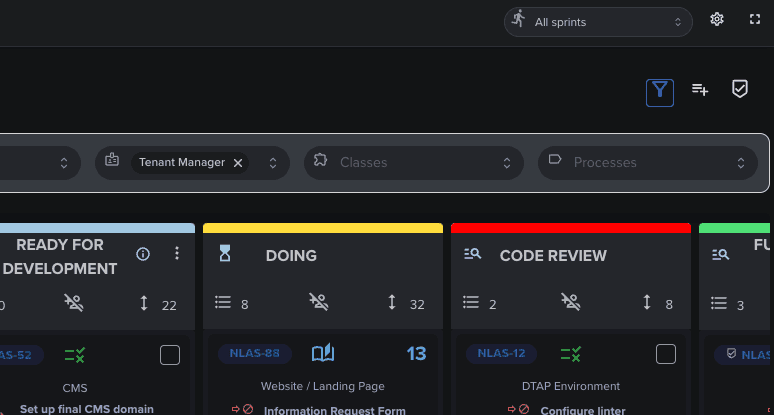Viewport: 774px width, 415px height.
Task: Click the add list item icon
Action: [700, 91]
